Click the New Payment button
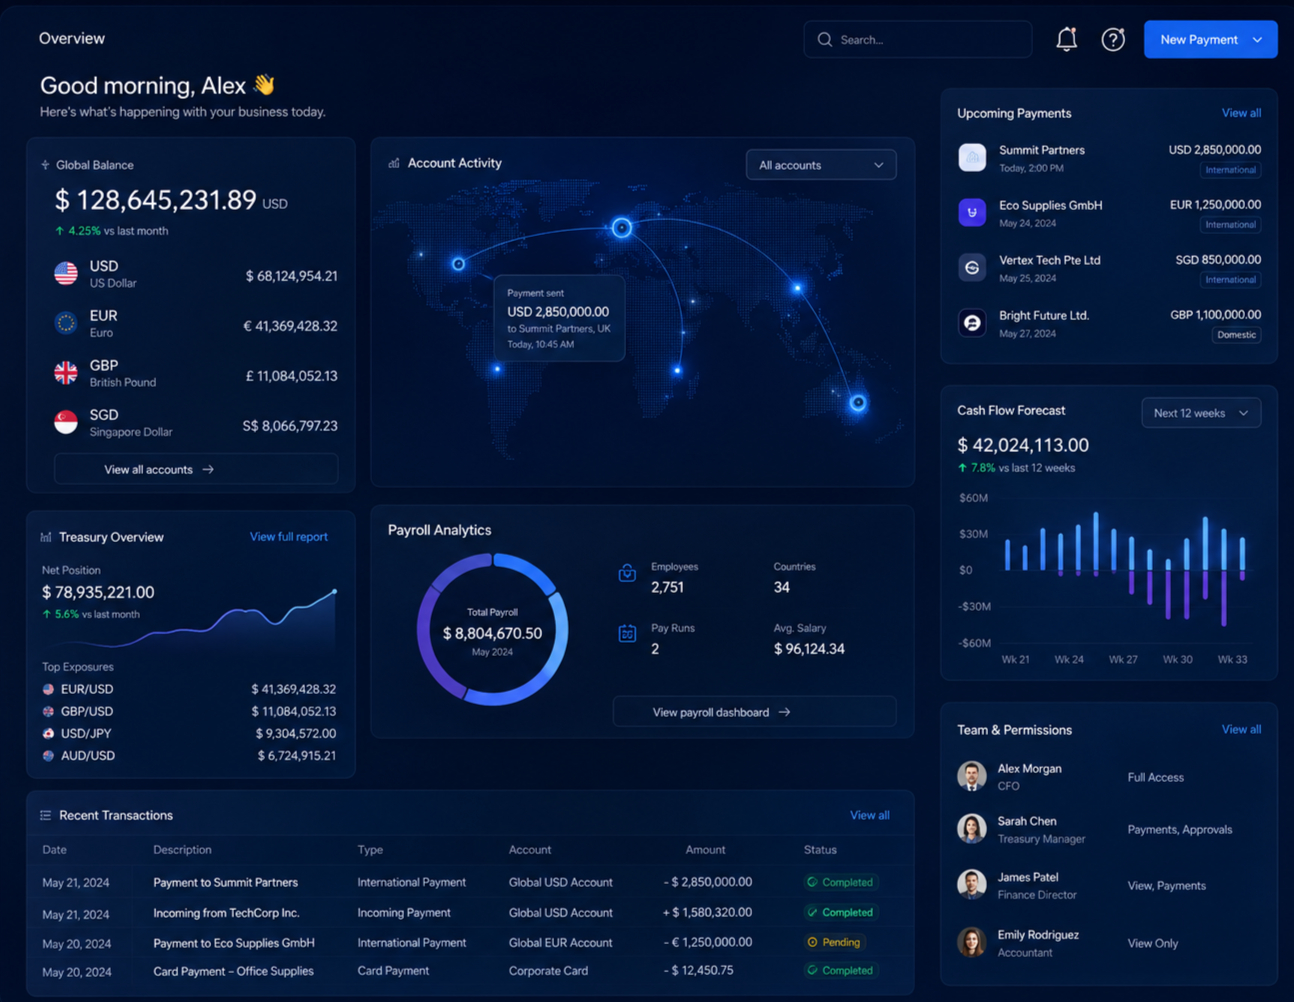 point(1210,39)
